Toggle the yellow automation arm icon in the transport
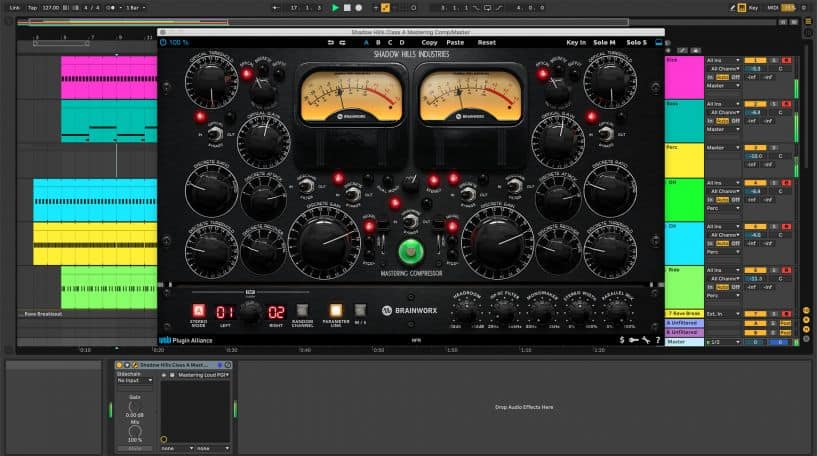The width and height of the screenshot is (817, 456). pos(386,8)
